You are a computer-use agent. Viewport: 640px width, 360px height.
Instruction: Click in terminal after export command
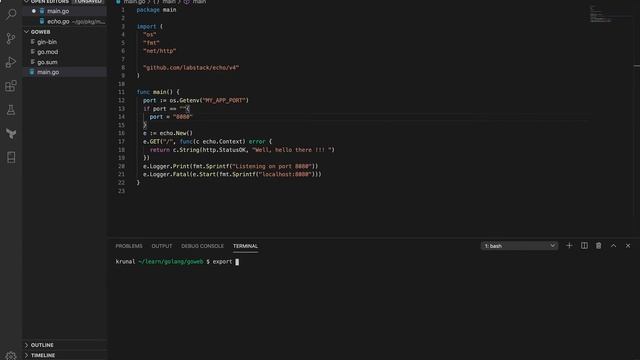coord(237,262)
